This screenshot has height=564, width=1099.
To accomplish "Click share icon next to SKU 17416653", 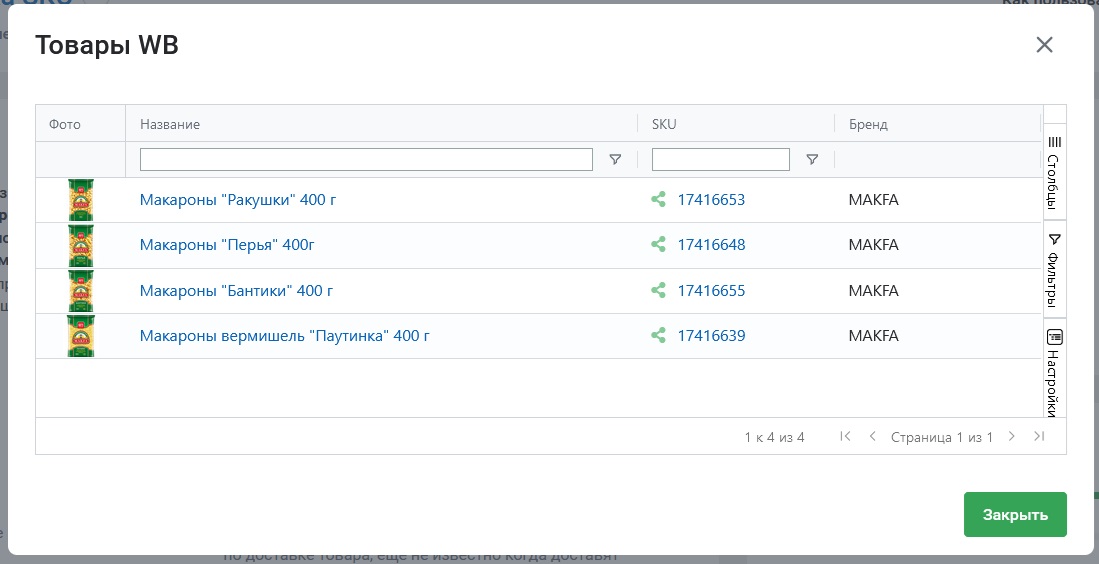I will tap(658, 200).
